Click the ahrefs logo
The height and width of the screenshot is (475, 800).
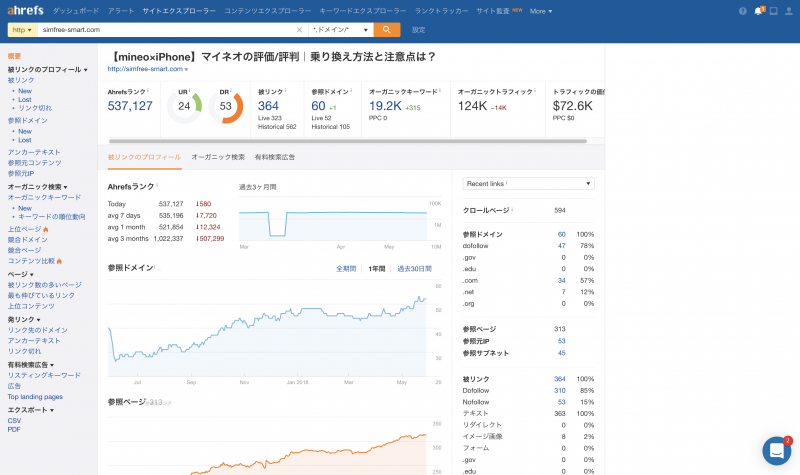(26, 10)
